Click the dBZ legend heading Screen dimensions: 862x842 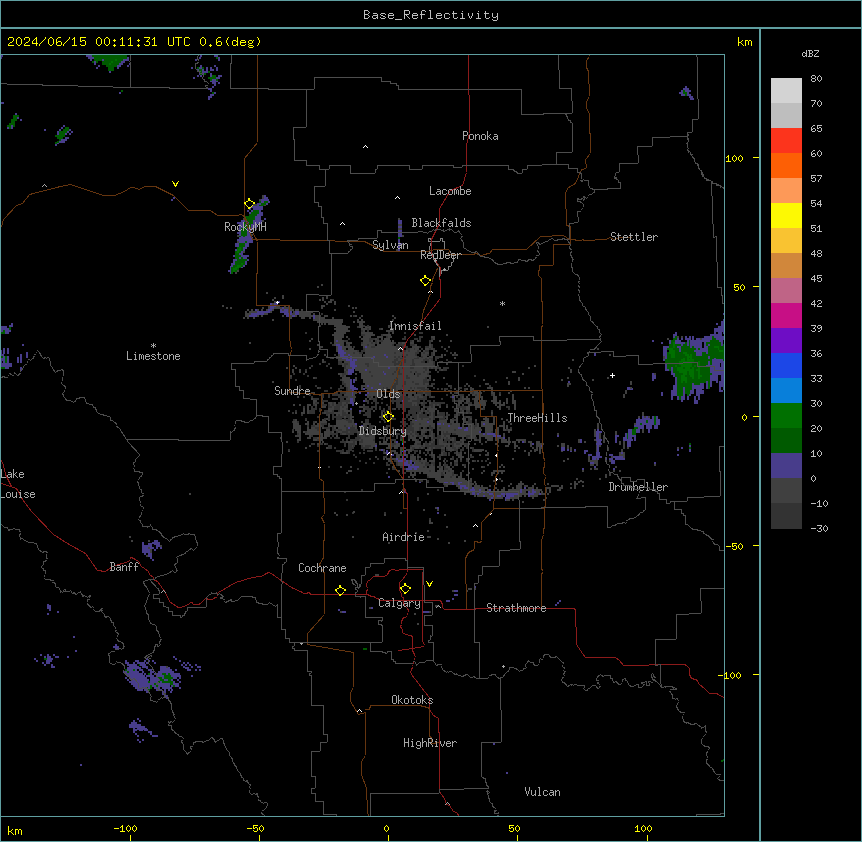[810, 53]
